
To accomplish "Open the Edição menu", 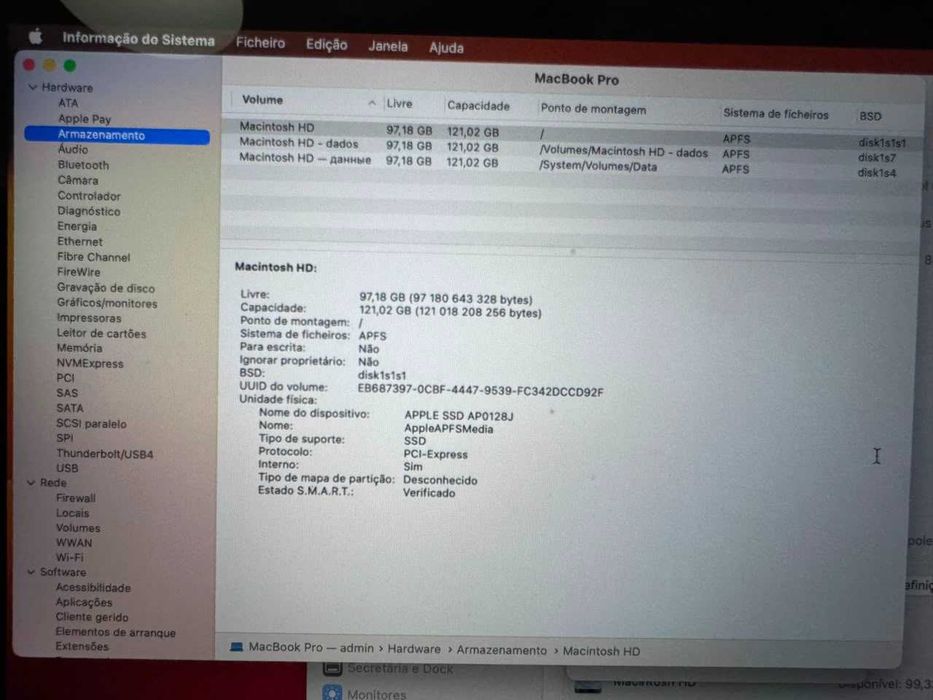I will [x=327, y=45].
